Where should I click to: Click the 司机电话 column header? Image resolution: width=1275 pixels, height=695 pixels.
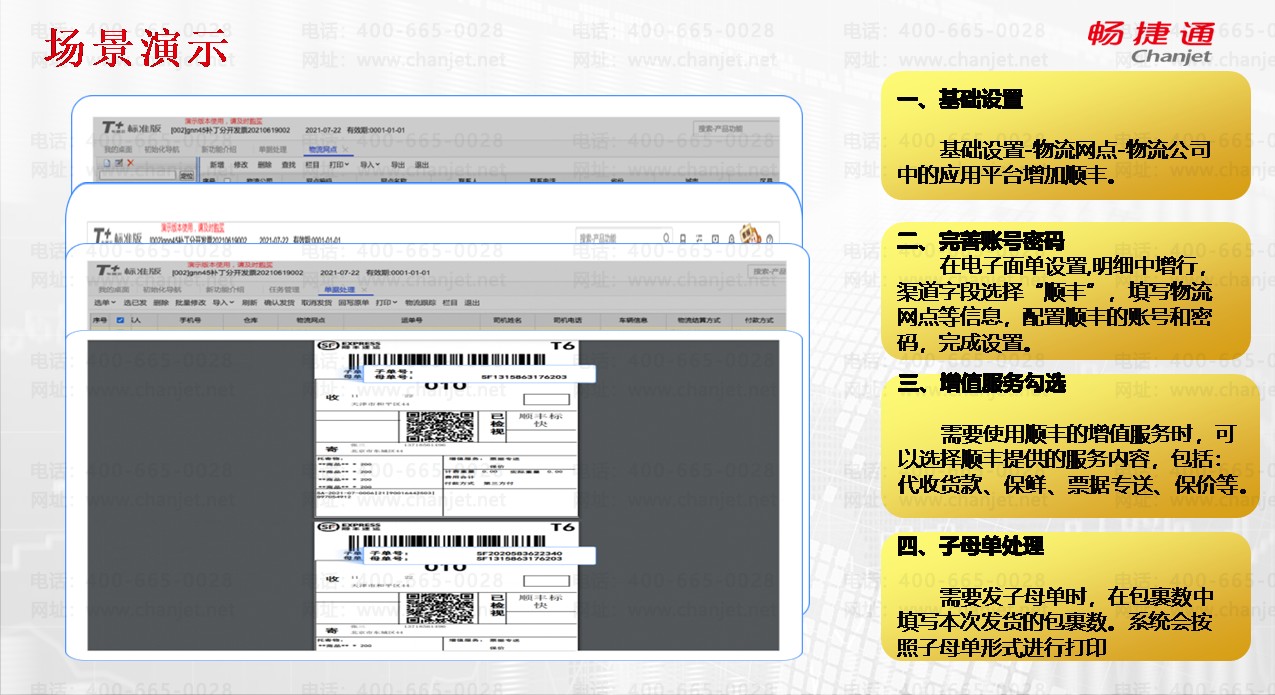coord(568,320)
